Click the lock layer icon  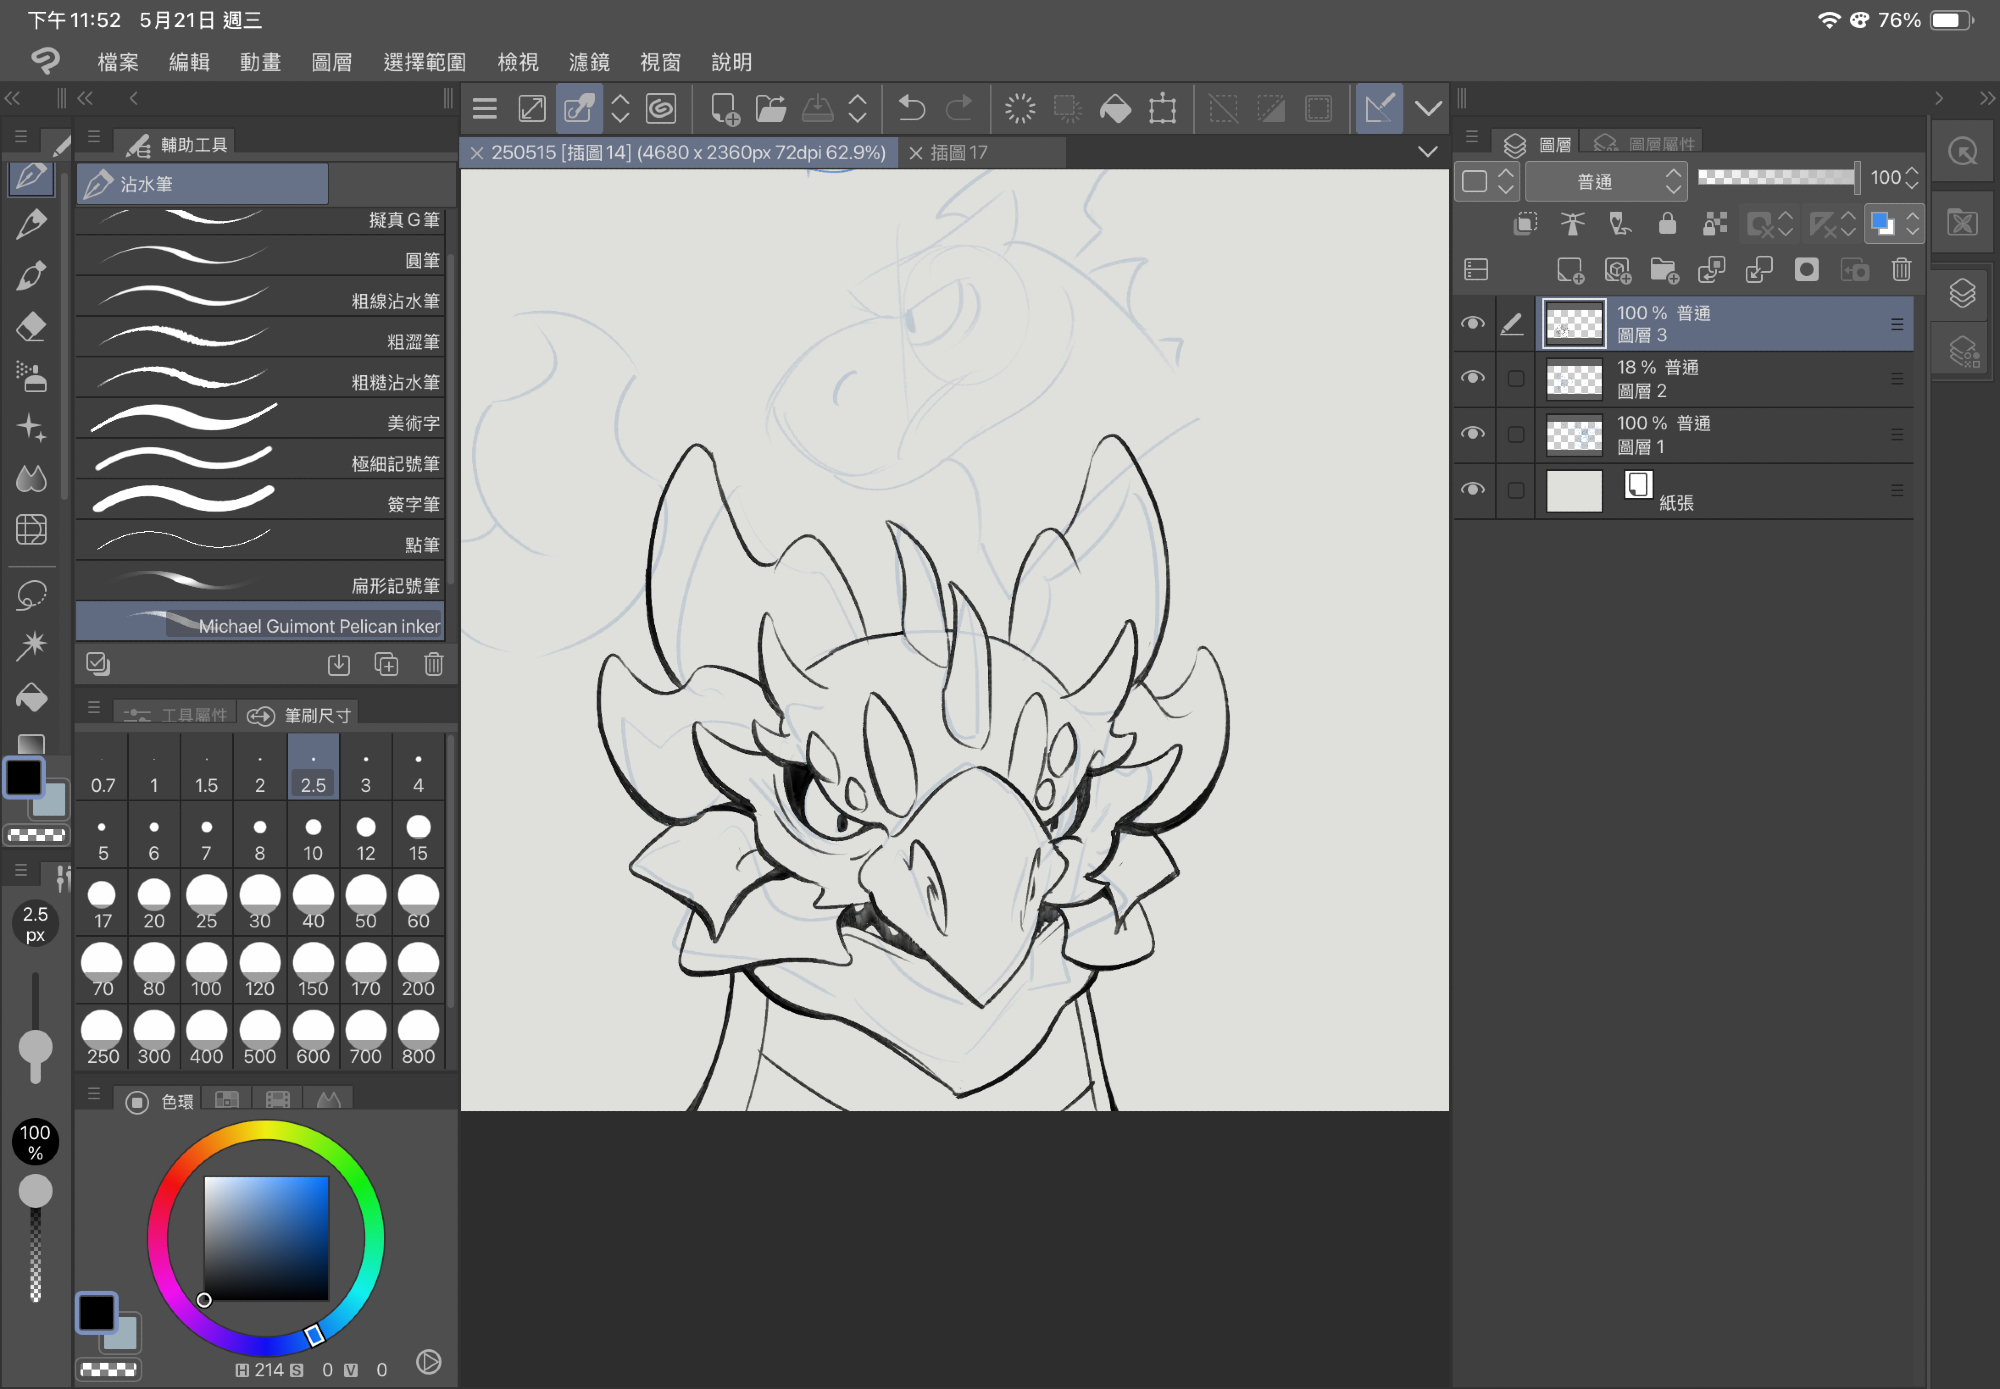pos(1667,223)
